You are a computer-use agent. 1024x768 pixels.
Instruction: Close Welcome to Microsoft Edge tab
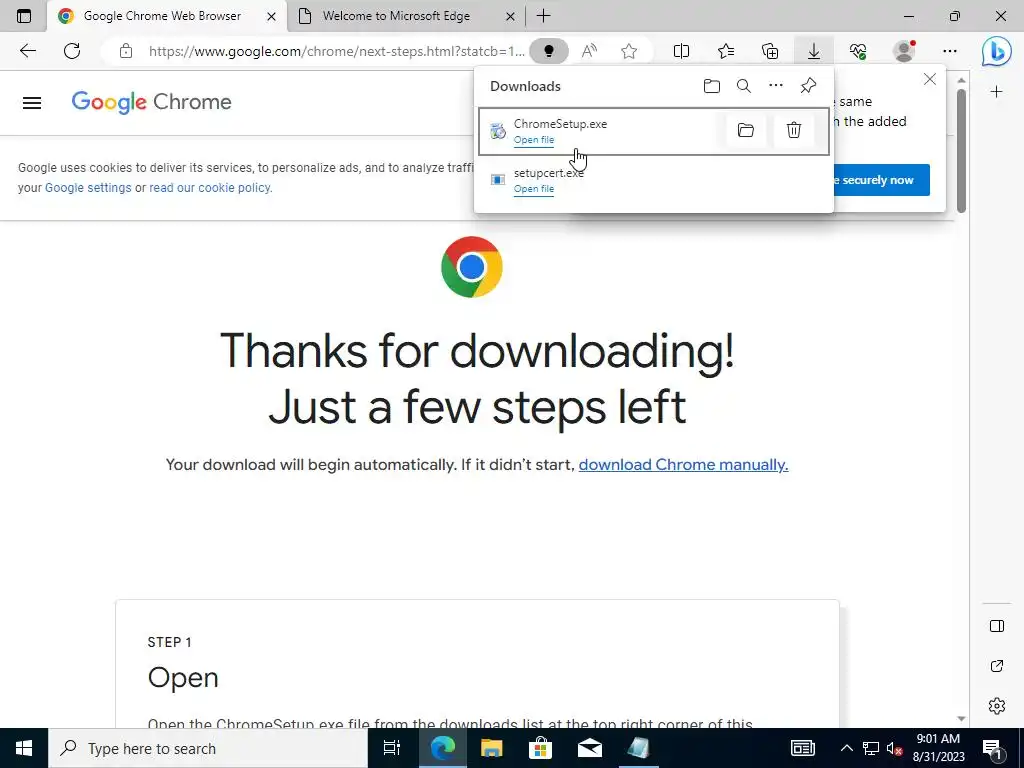pyautogui.click(x=510, y=16)
